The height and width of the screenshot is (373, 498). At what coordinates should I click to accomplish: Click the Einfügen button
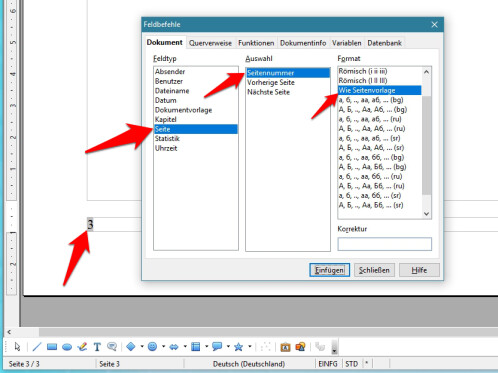[329, 270]
